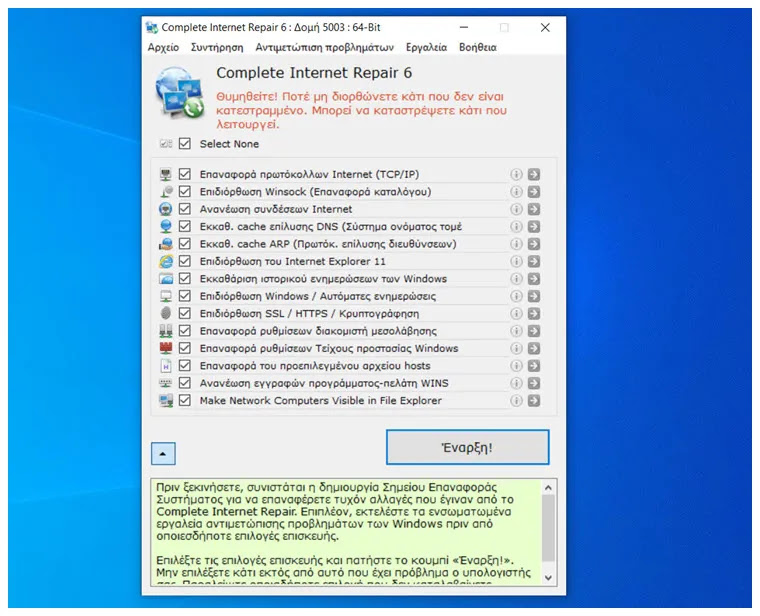The width and height of the screenshot is (760, 616).
Task: Run arrow for proxy server settings reset
Action: [534, 331]
